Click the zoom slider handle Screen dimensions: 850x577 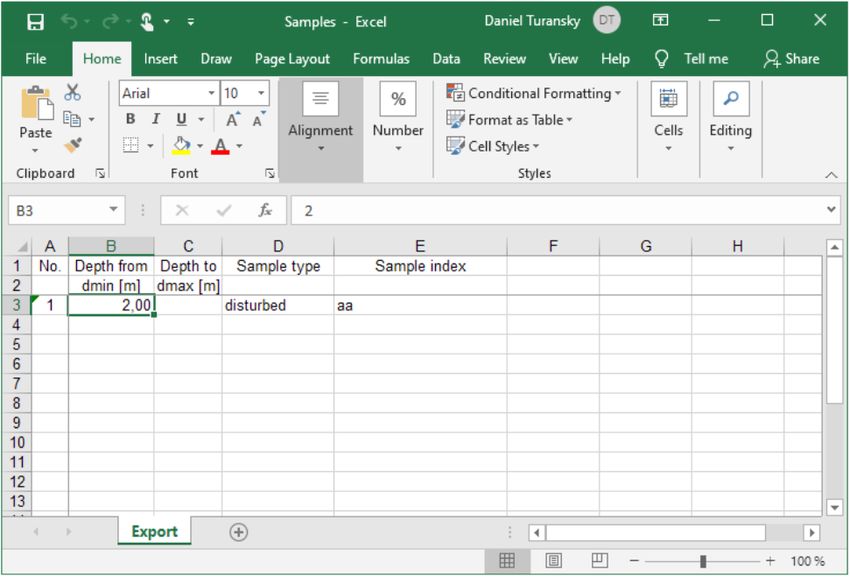tap(704, 561)
